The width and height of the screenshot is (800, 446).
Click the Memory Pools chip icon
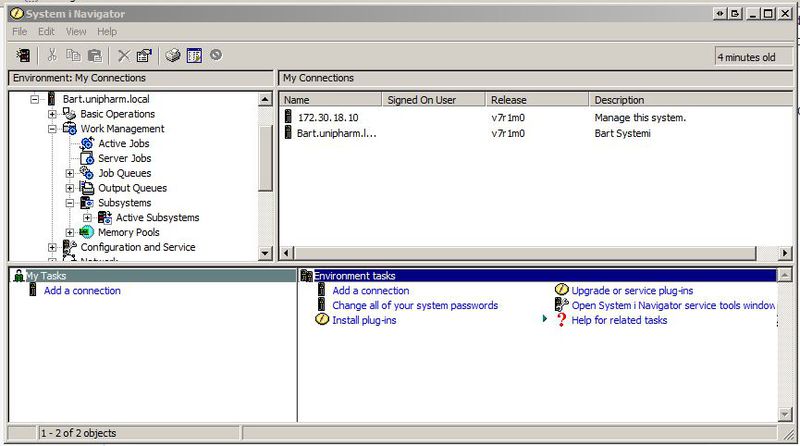click(87, 232)
